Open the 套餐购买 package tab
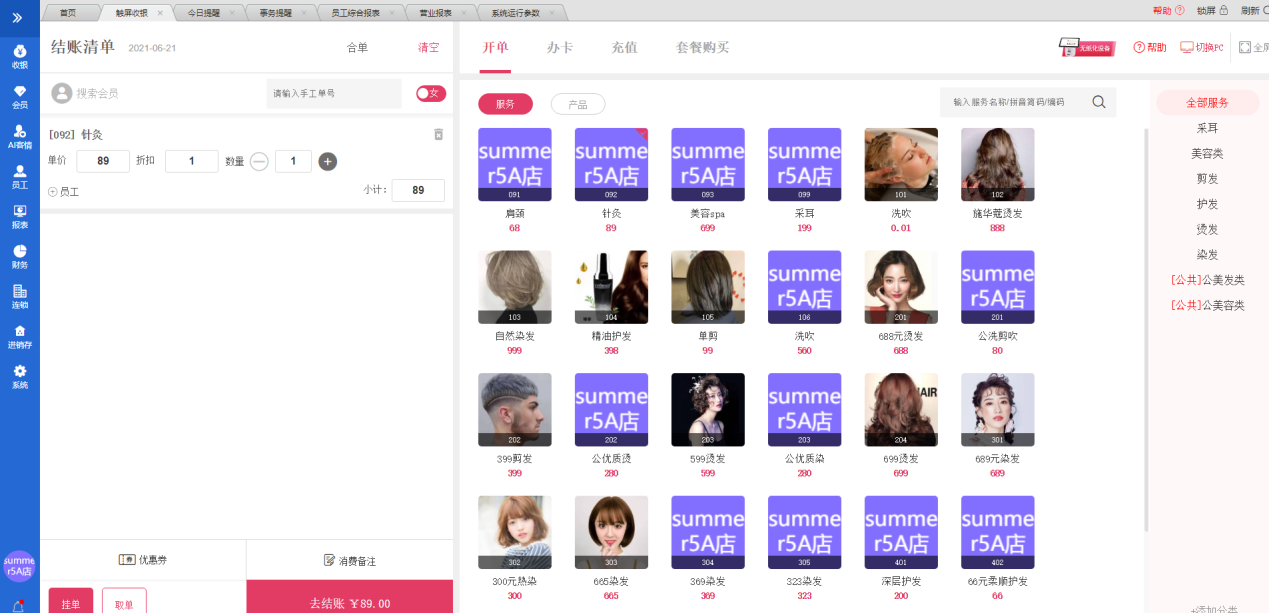 tap(702, 48)
